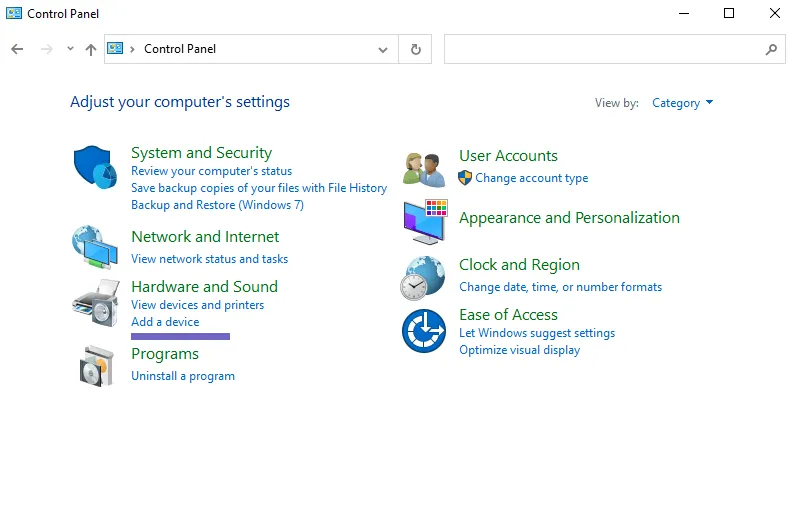Open the User Accounts people icon
This screenshot has height=512, width=796.
(423, 169)
